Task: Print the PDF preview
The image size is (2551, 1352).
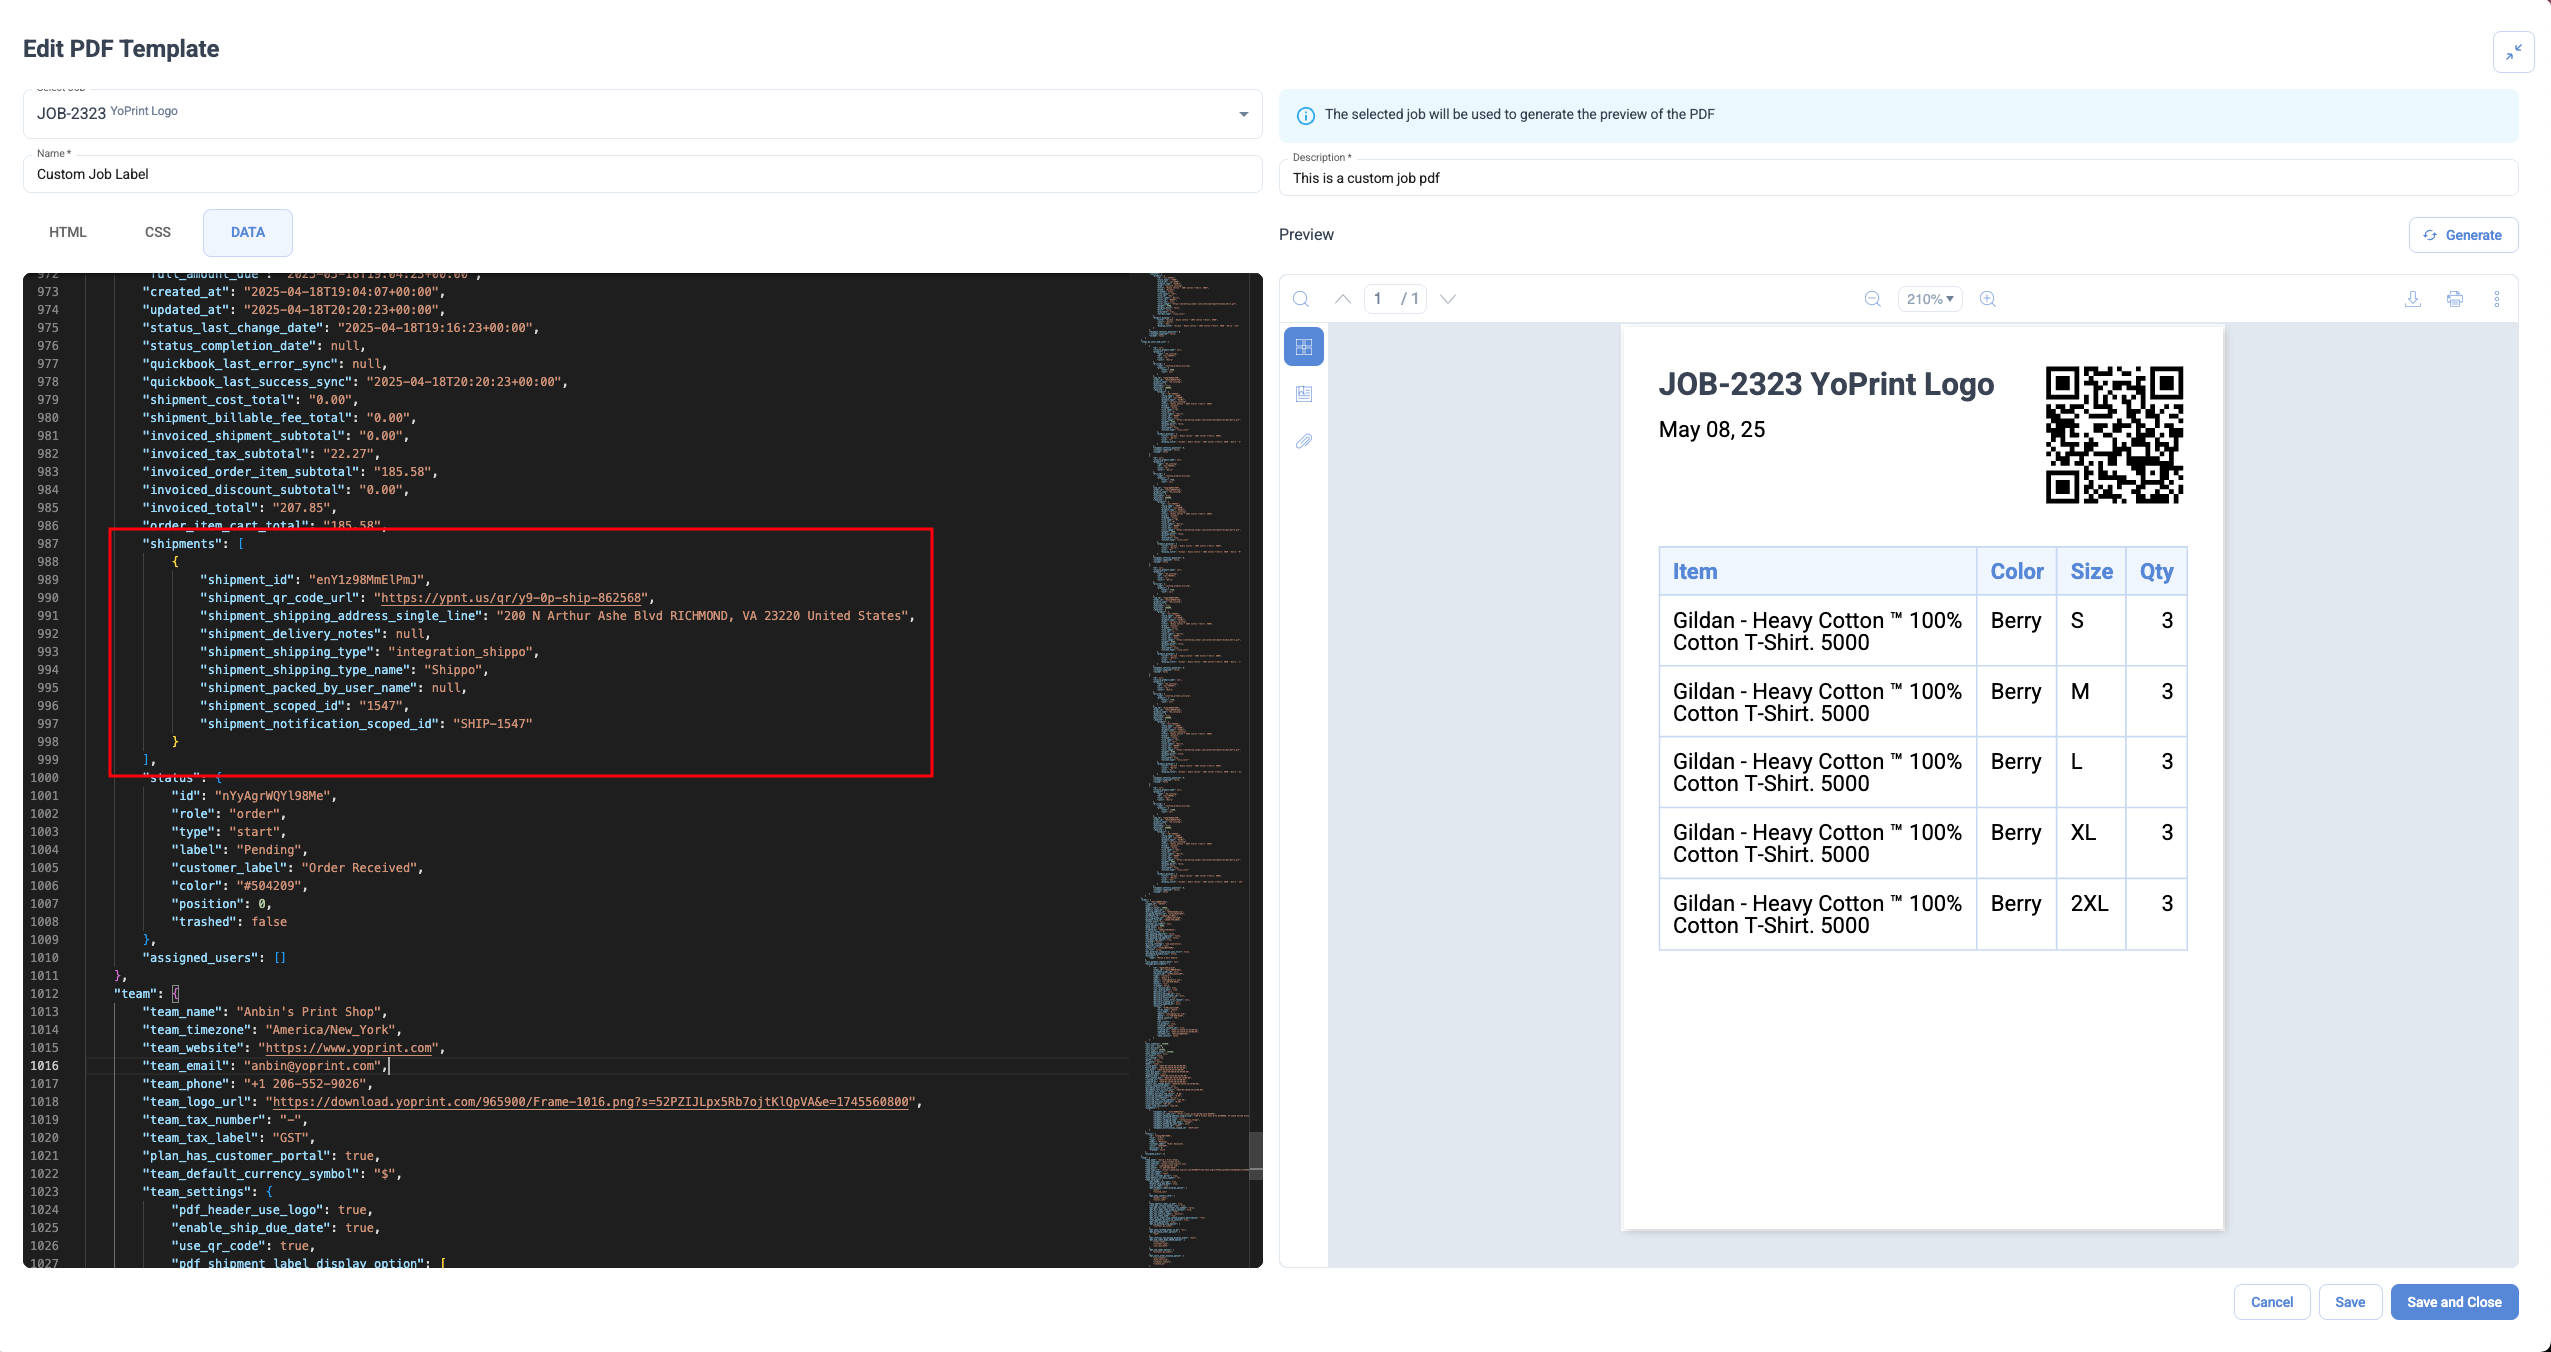Action: [x=2455, y=299]
